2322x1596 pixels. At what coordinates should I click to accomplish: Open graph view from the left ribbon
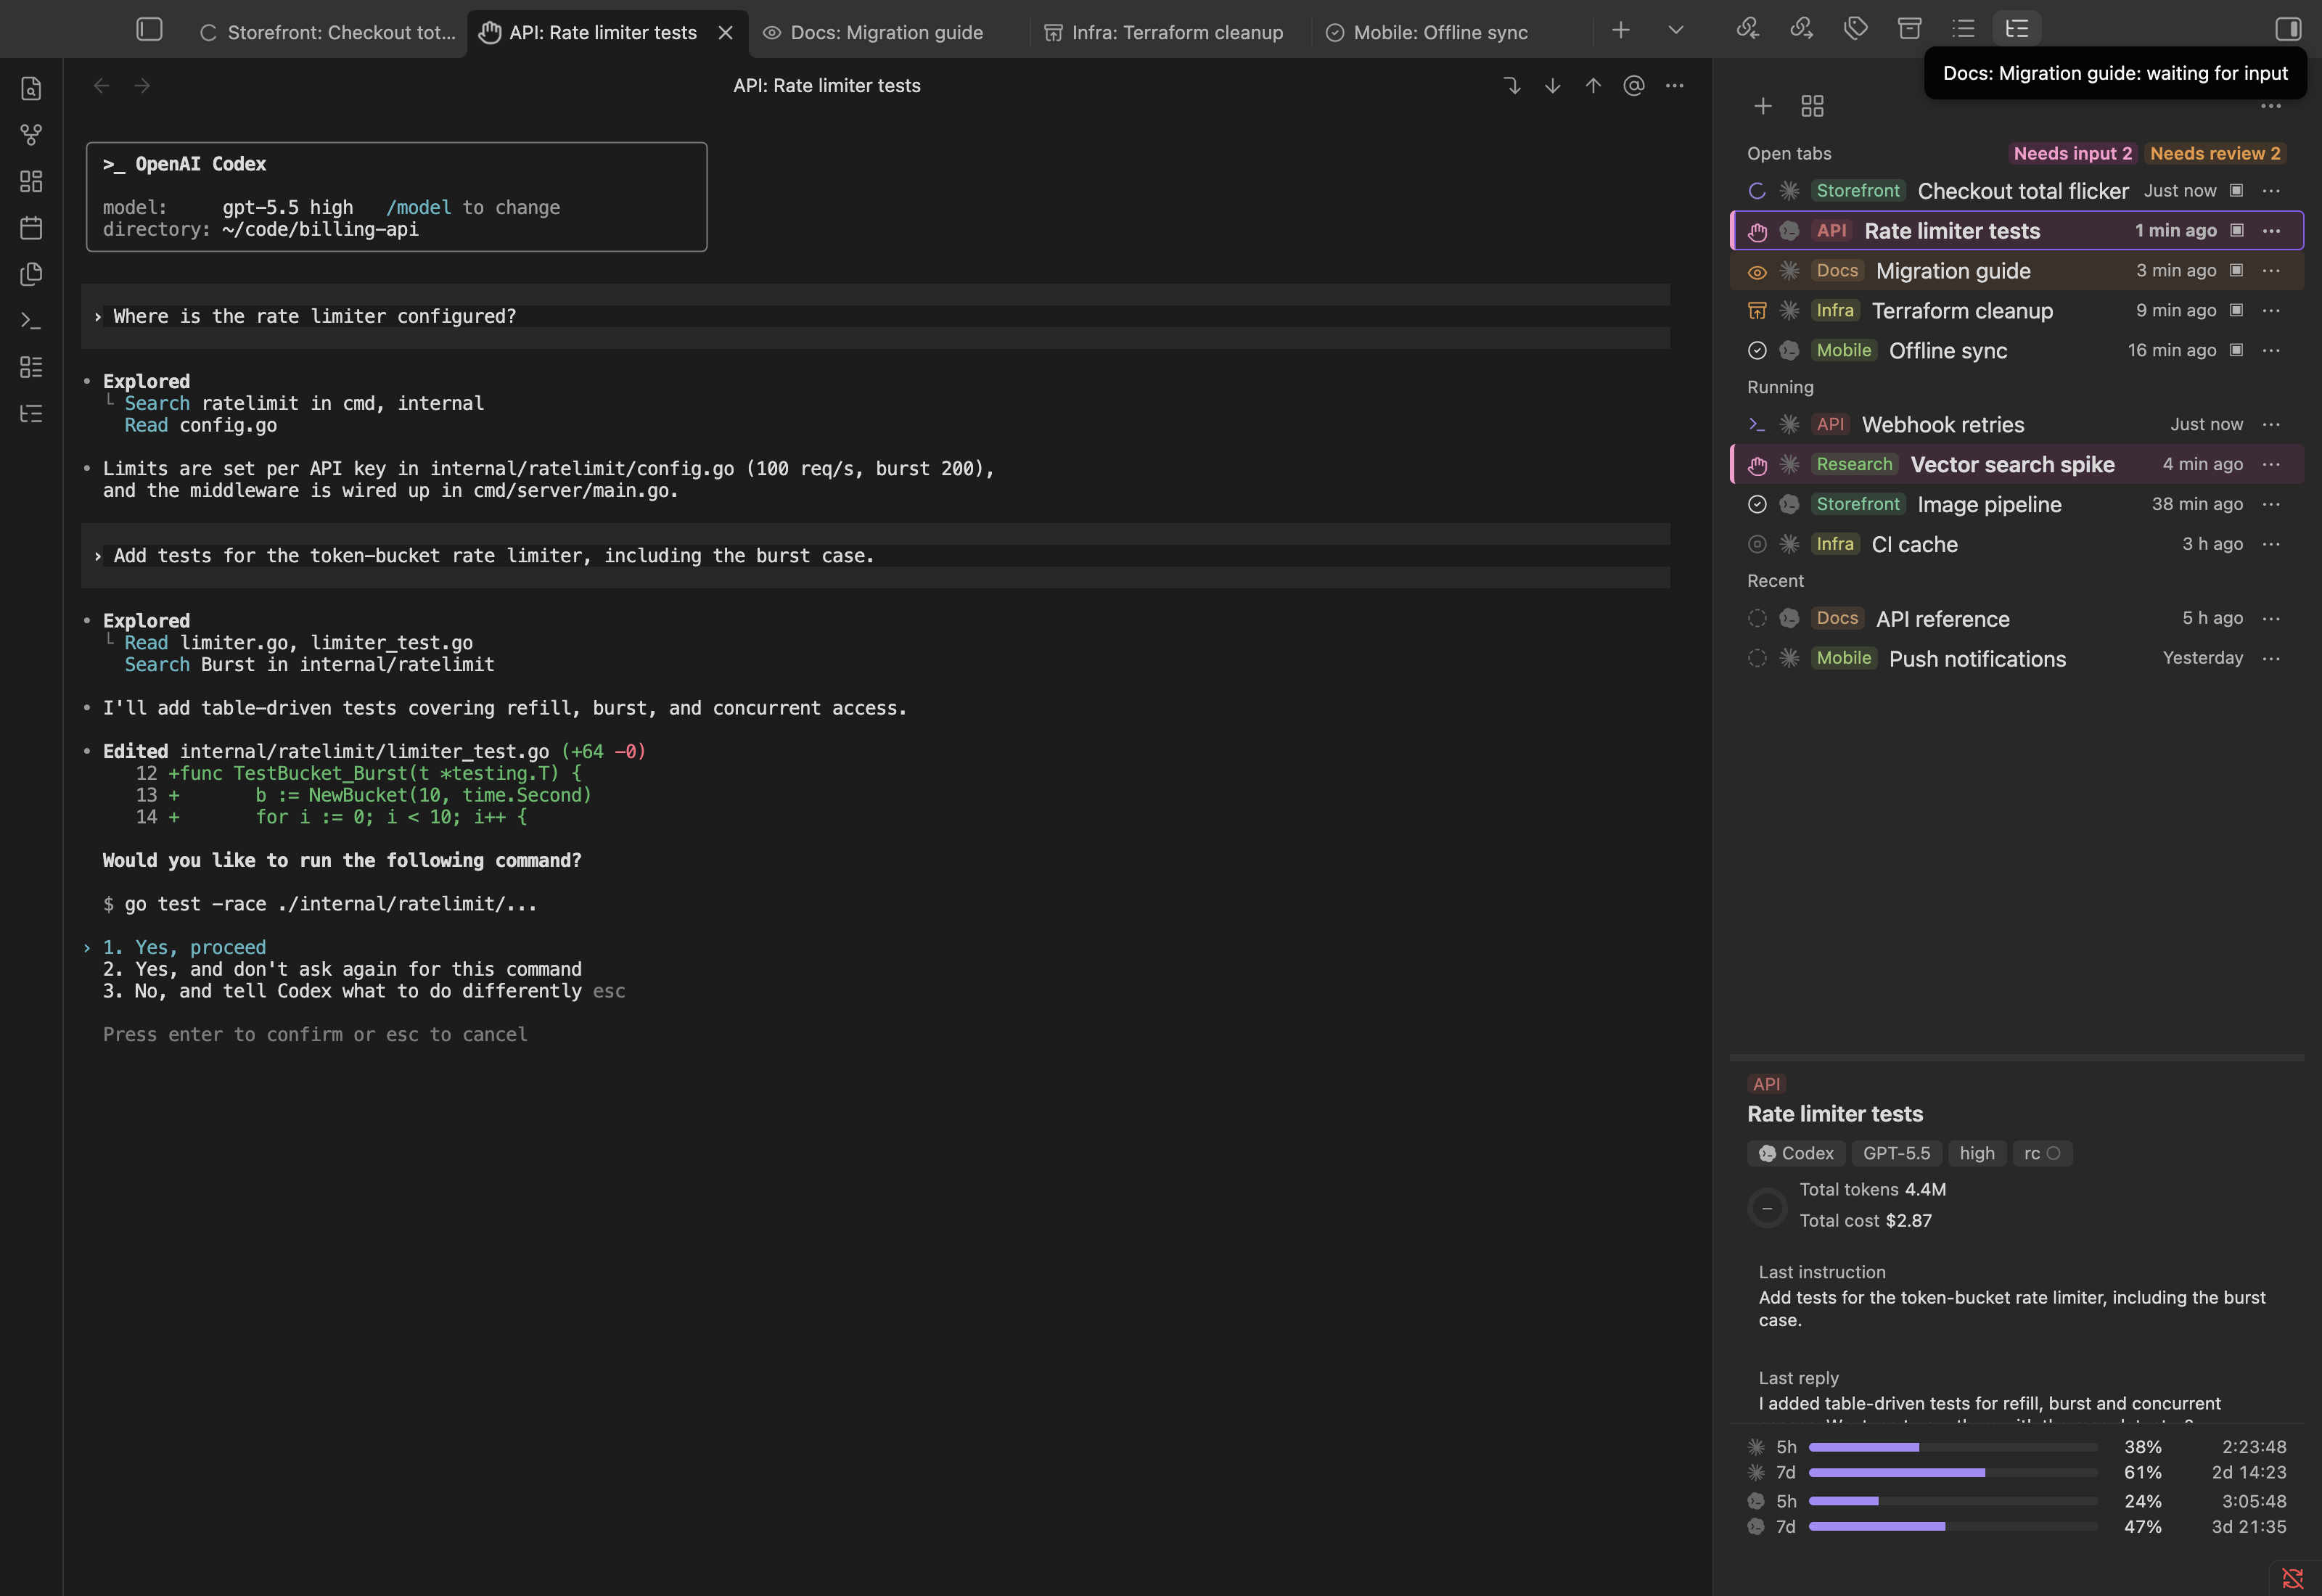pyautogui.click(x=31, y=135)
